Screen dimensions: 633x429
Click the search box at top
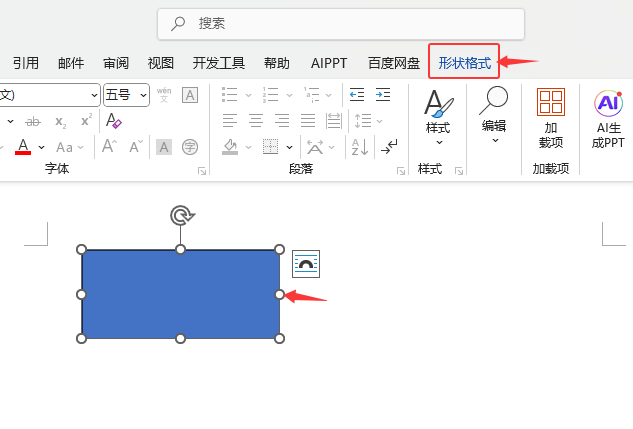coord(341,24)
